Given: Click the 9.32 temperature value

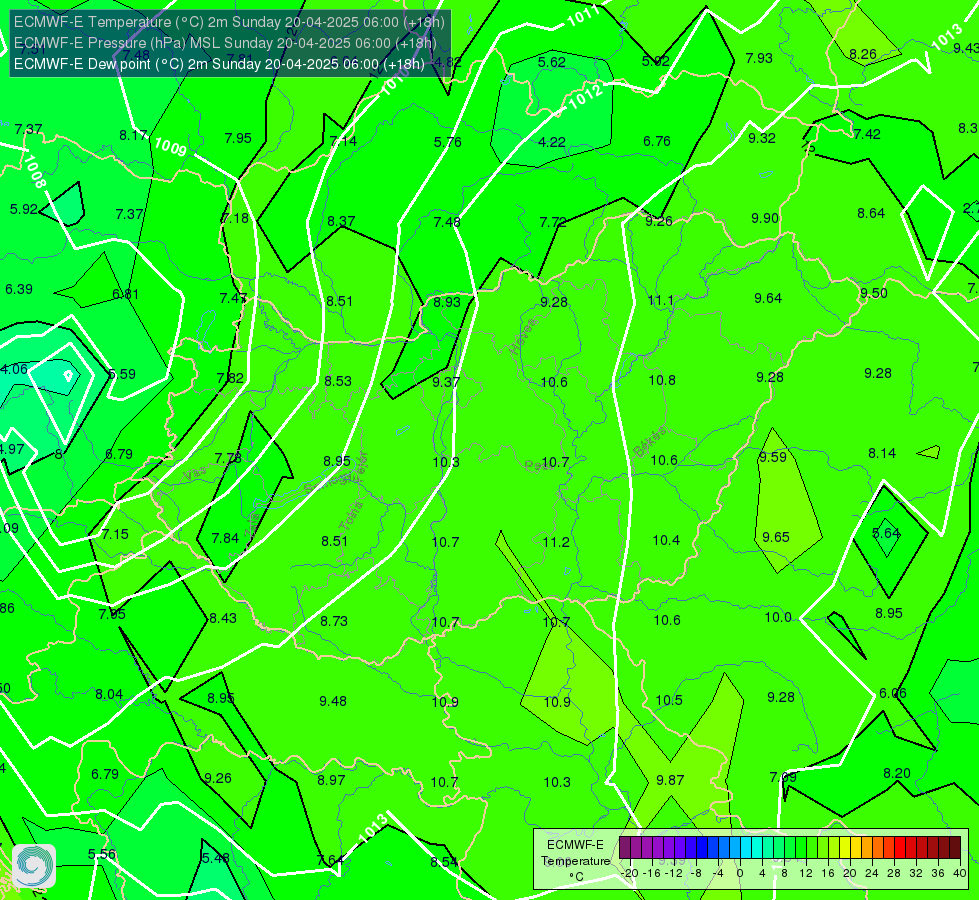Looking at the screenshot, I should (762, 138).
